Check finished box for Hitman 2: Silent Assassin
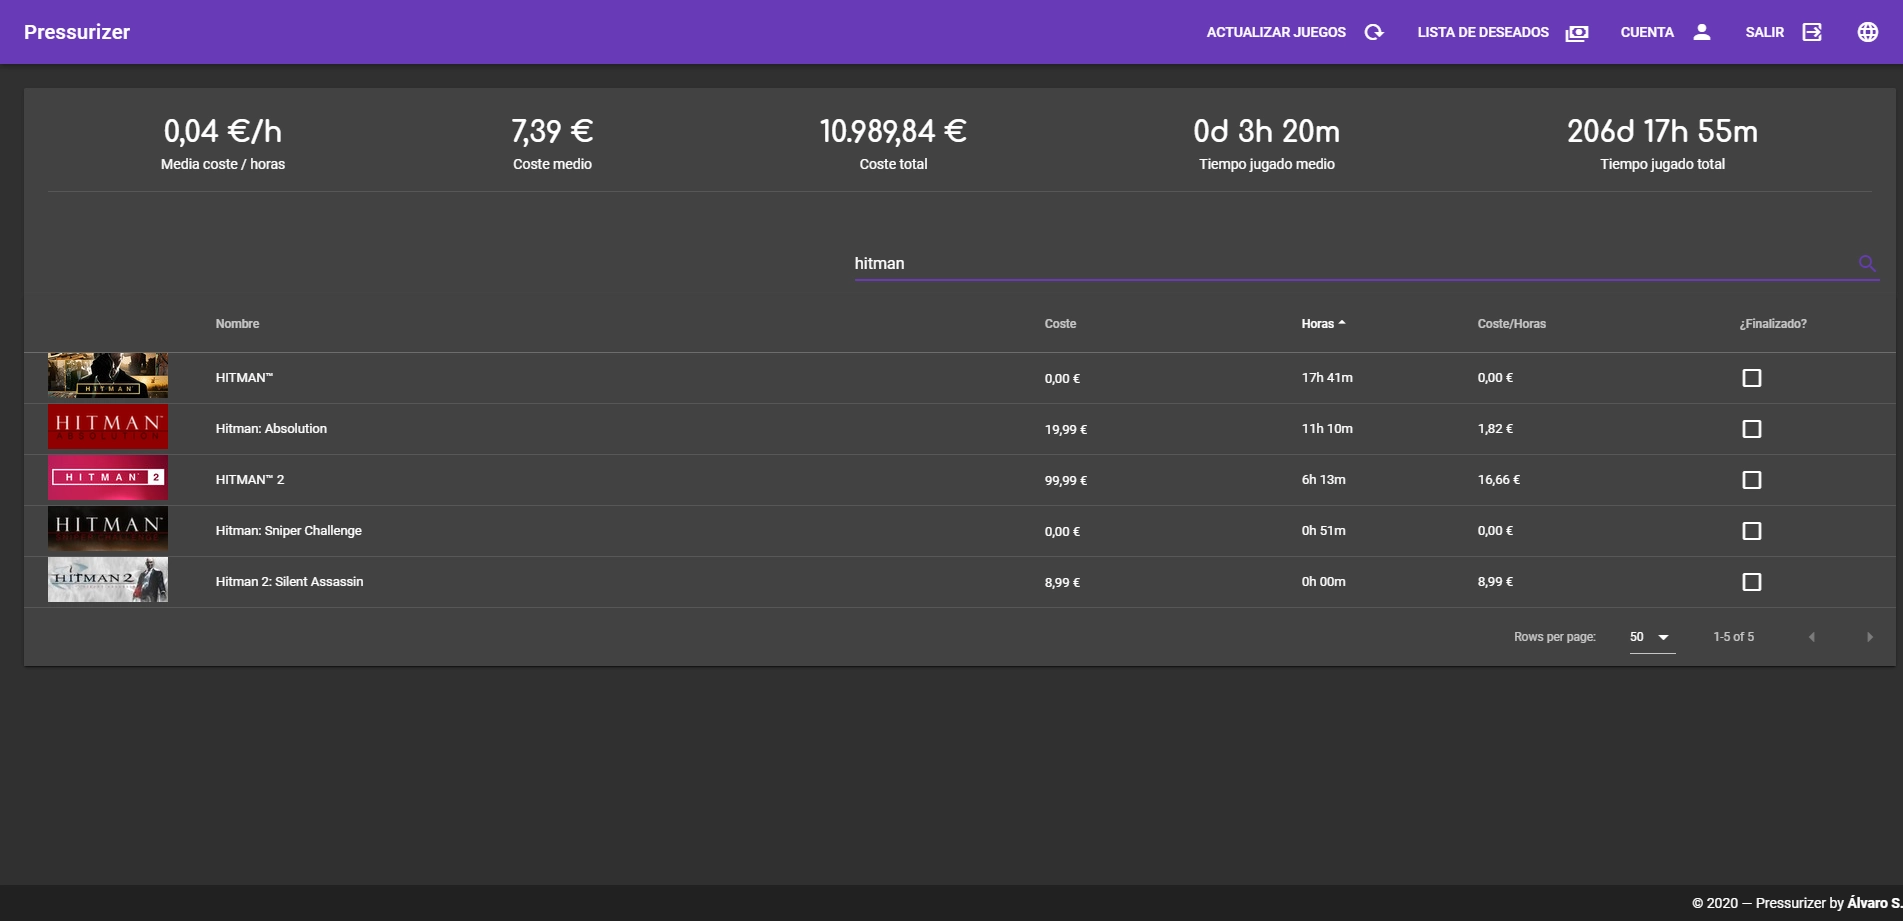Screen dimensions: 1903x921 [x=1751, y=582]
